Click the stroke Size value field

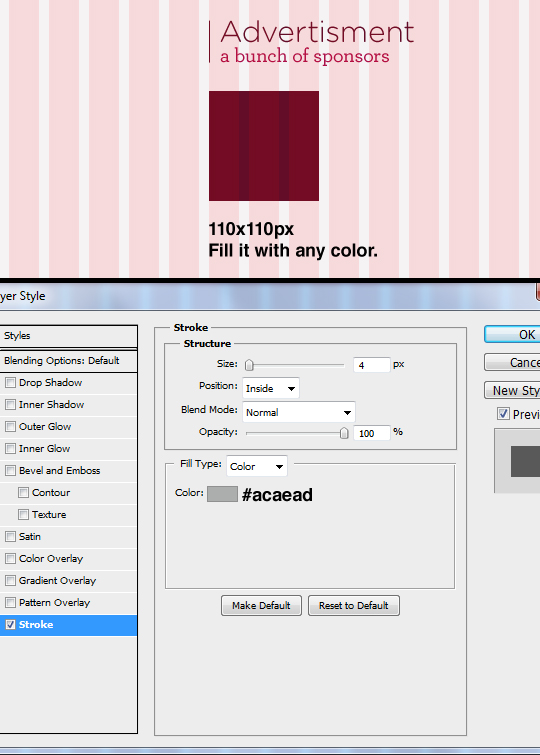pyautogui.click(x=371, y=365)
